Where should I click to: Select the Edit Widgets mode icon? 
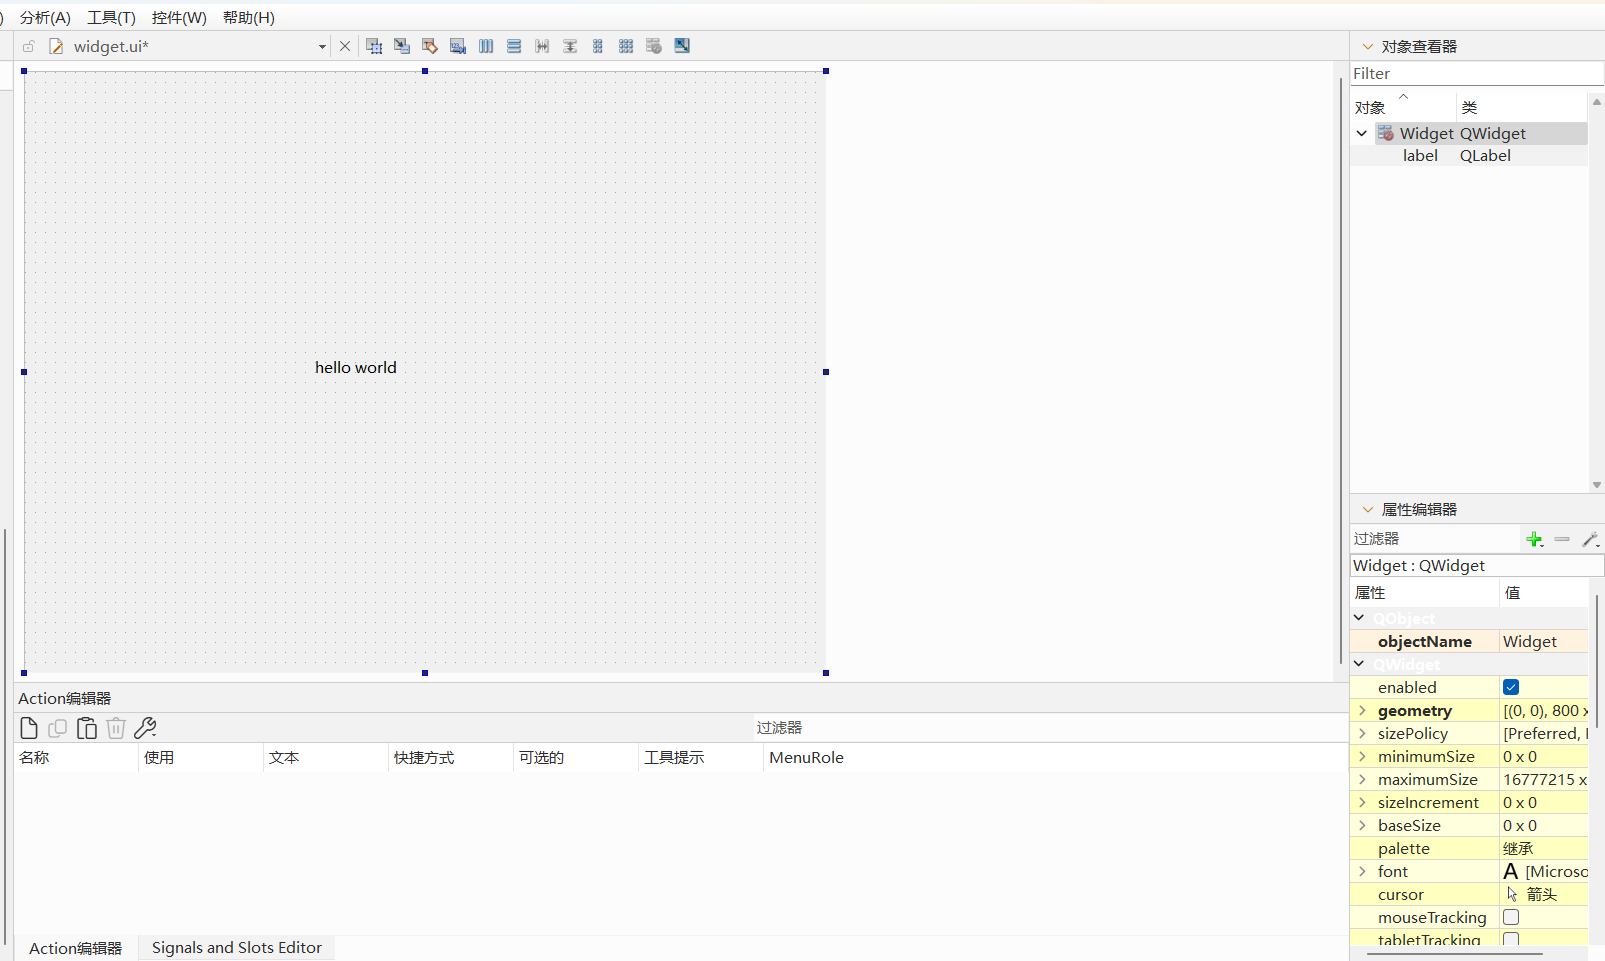coord(374,46)
